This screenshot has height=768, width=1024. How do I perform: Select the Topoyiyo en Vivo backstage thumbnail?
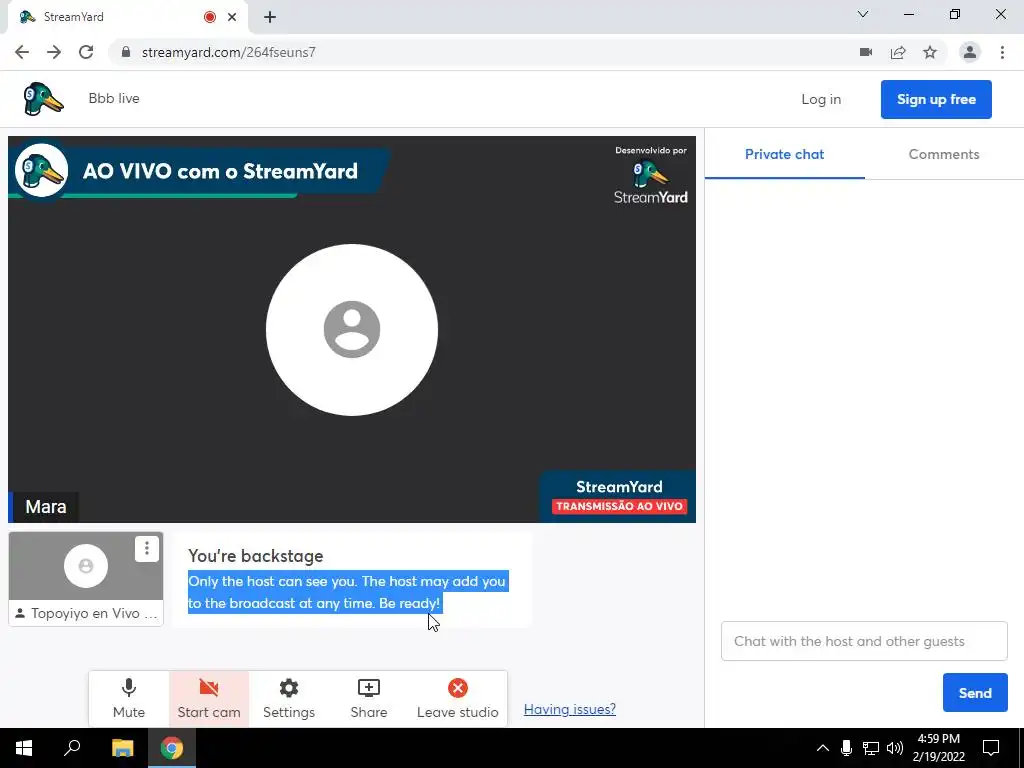point(86,579)
